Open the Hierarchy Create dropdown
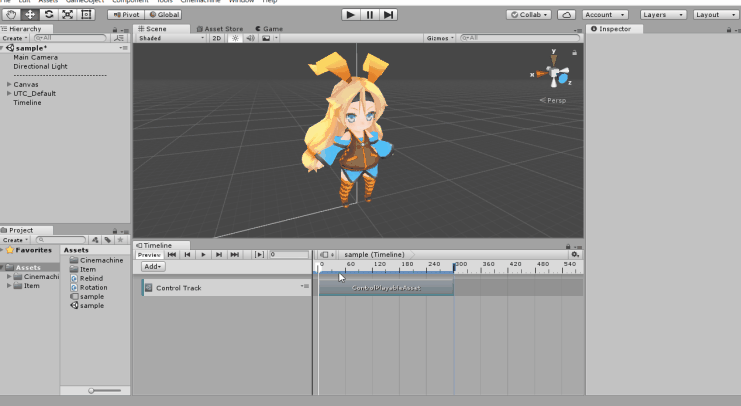 point(15,38)
